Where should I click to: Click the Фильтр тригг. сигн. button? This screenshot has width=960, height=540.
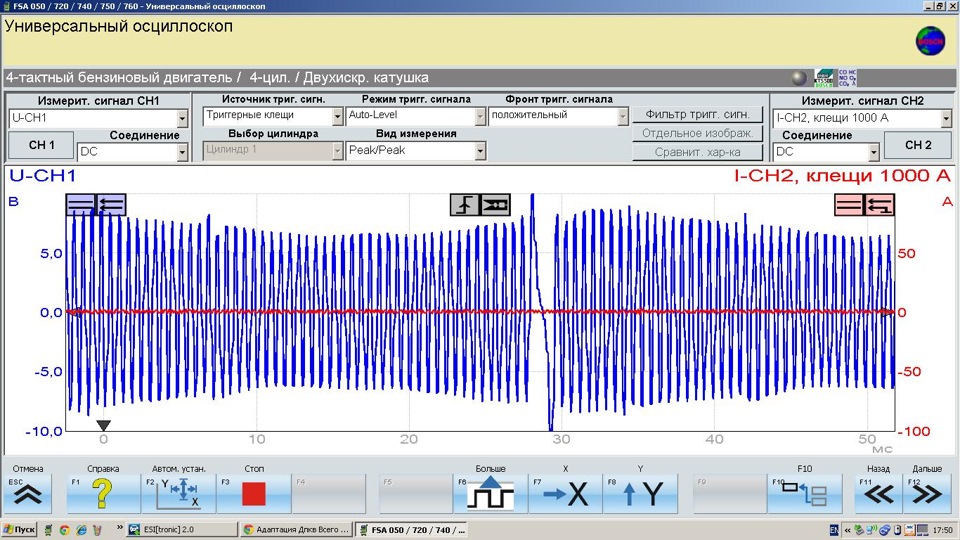pyautogui.click(x=697, y=115)
